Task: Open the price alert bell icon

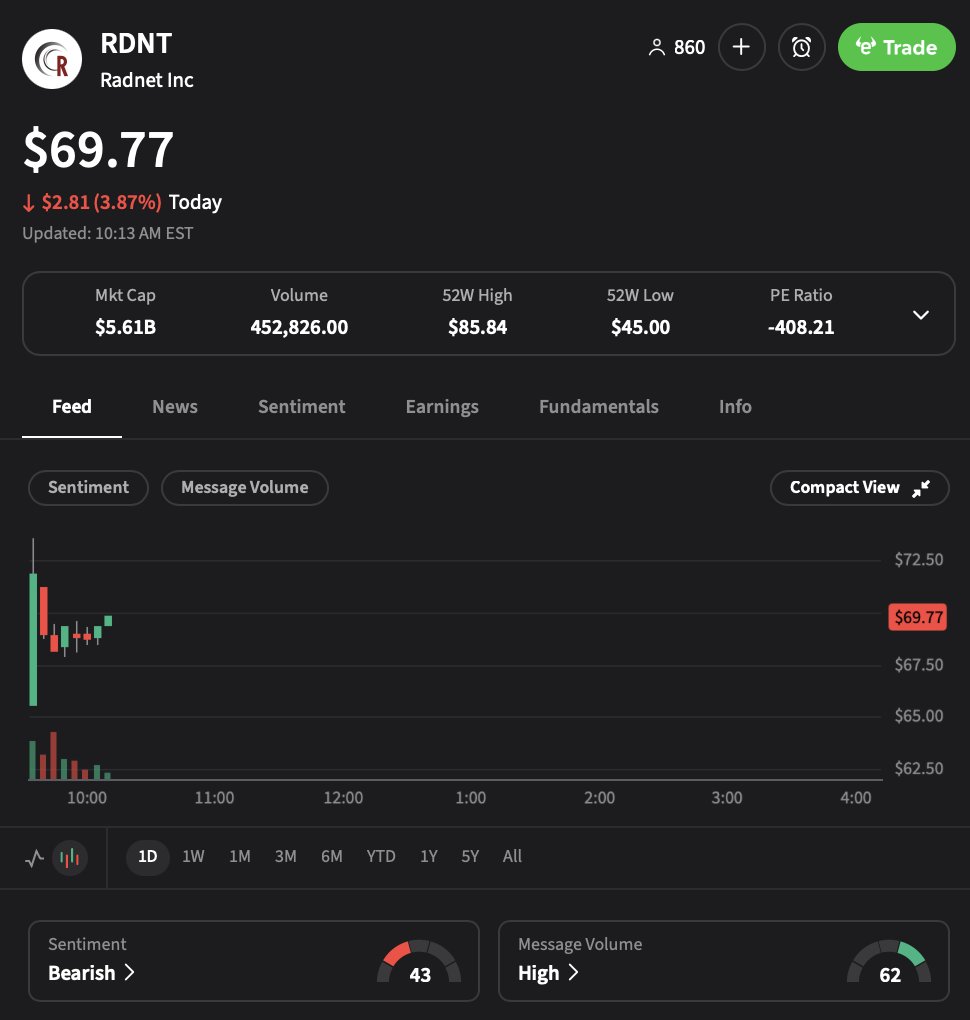Action: 801,47
